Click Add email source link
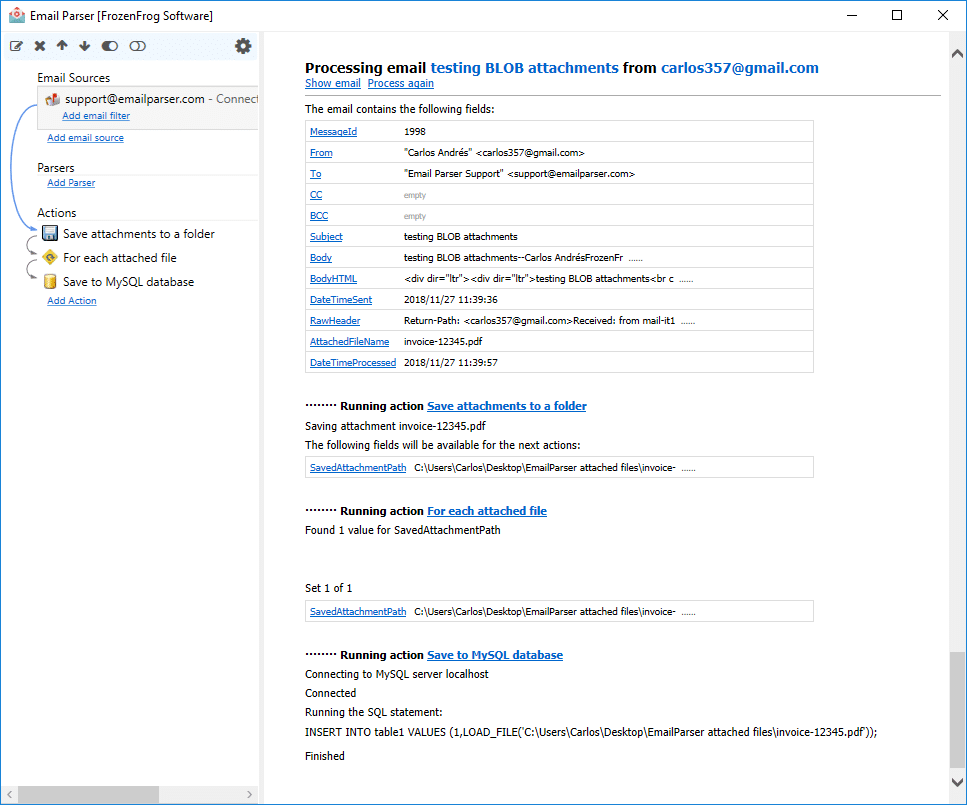 (x=86, y=138)
